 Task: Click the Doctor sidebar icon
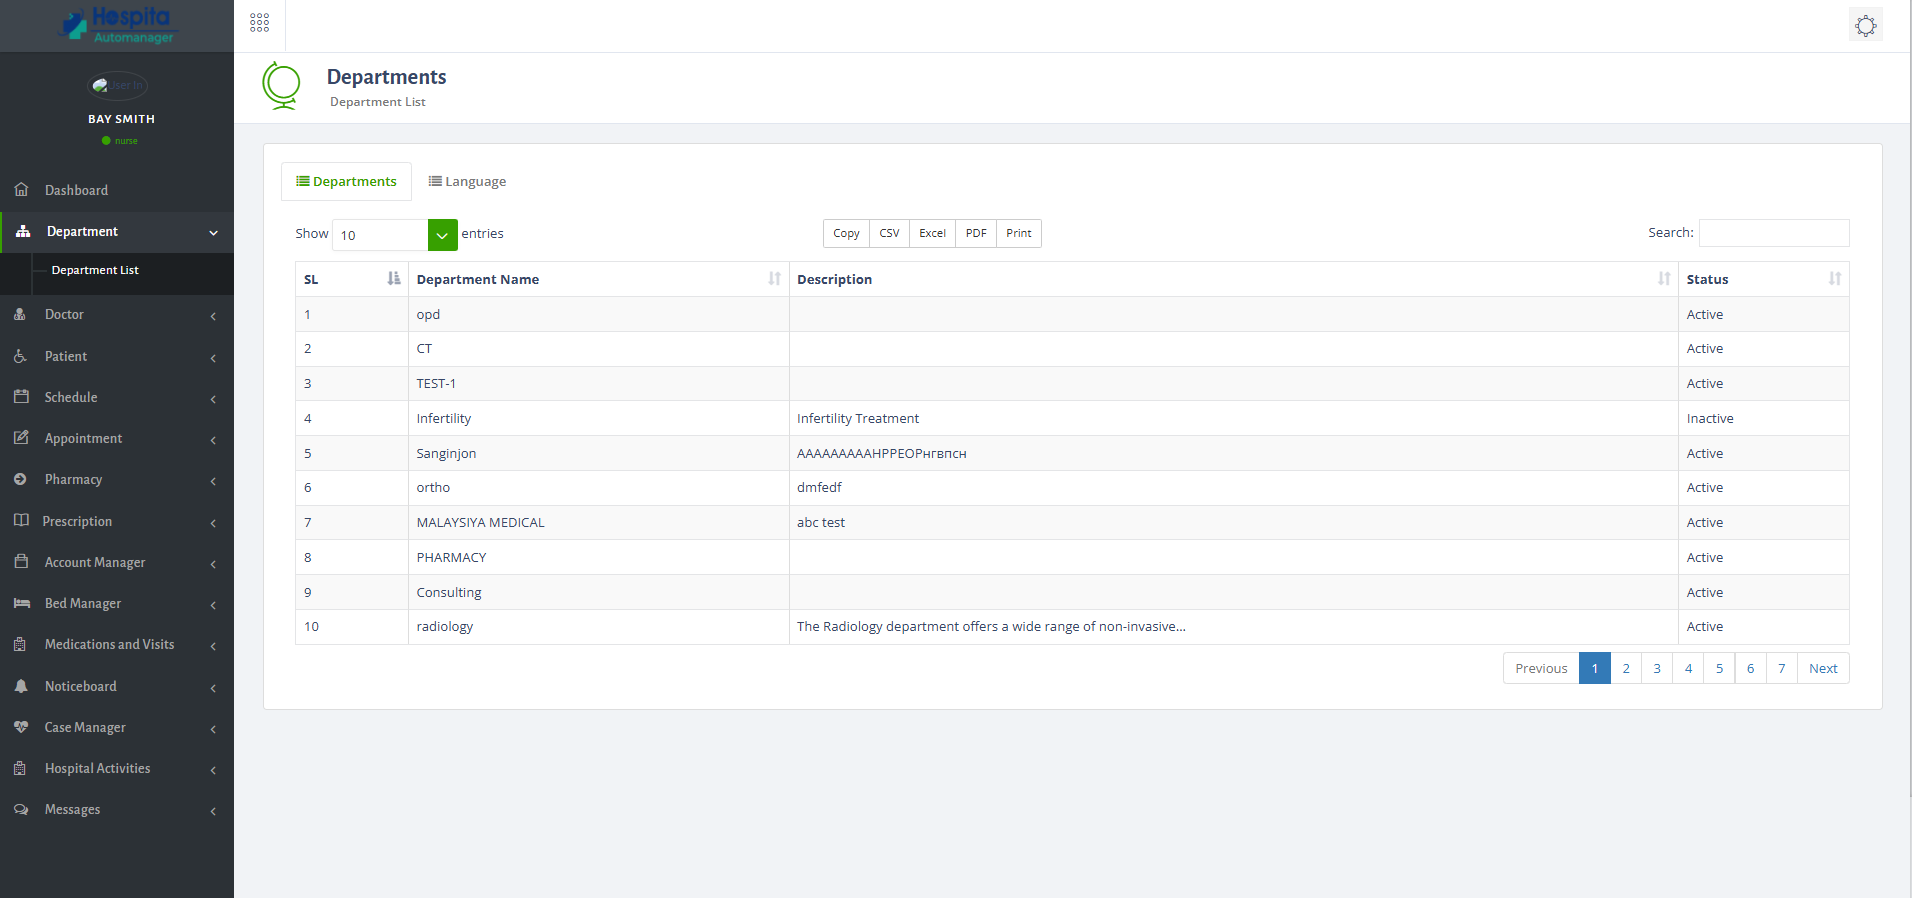[x=20, y=314]
